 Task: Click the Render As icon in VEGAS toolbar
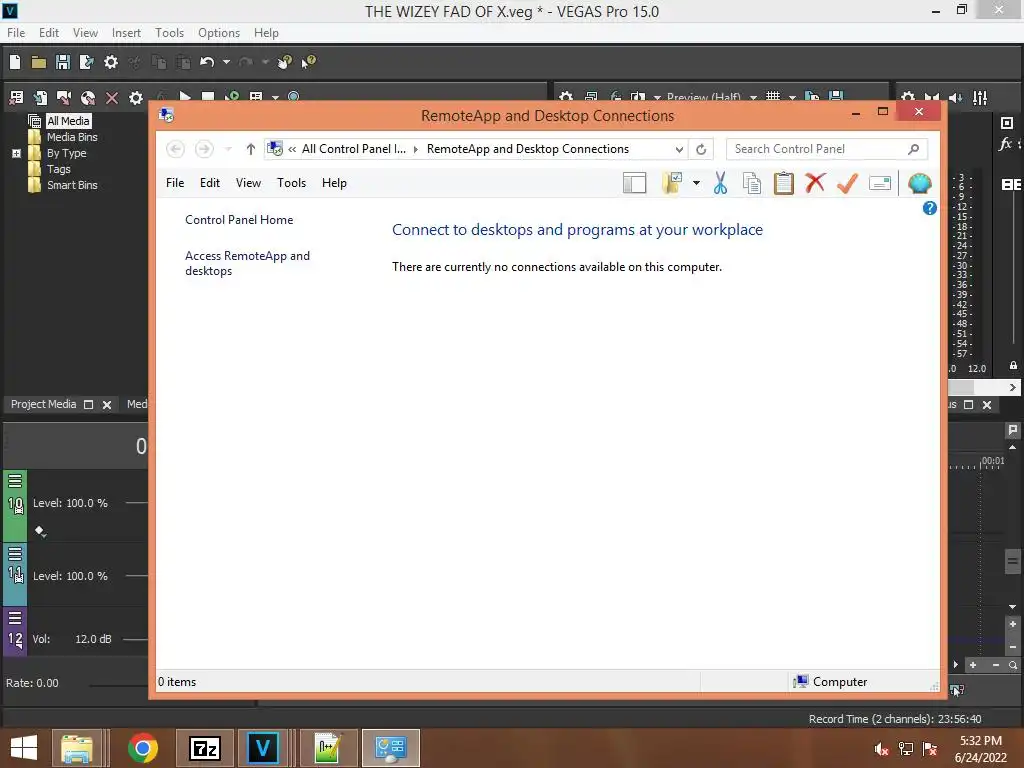point(86,62)
